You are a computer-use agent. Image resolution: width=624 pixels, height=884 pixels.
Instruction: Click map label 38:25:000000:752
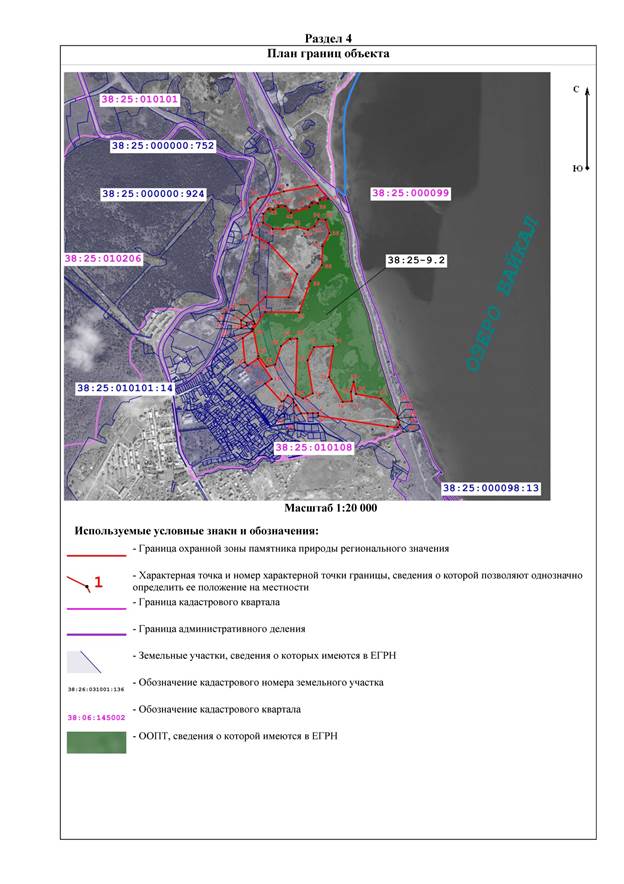click(163, 145)
